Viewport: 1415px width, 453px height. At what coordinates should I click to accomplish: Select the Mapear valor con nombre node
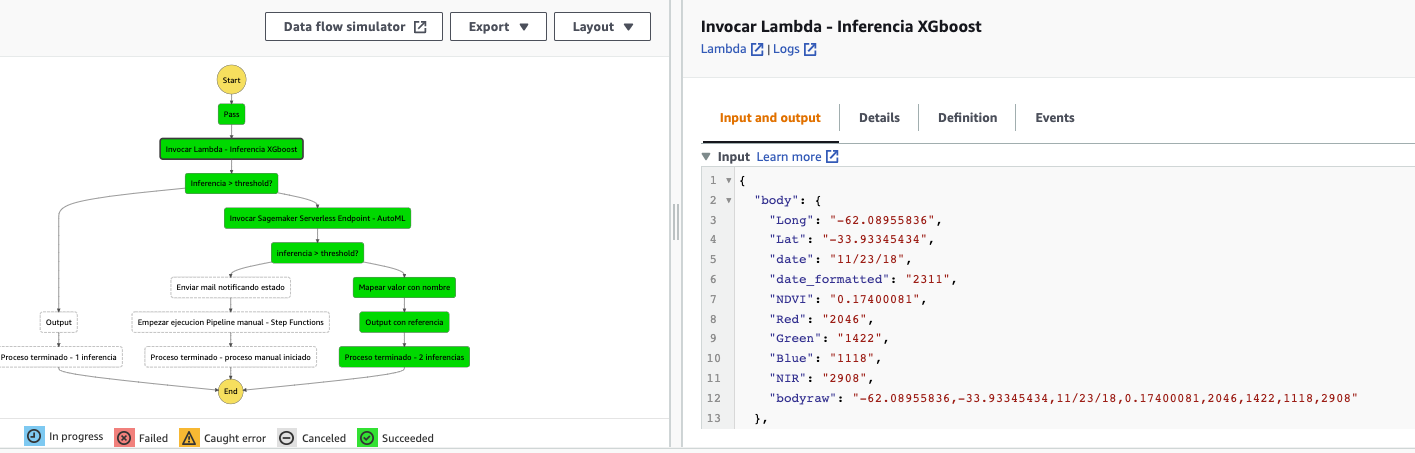click(x=404, y=288)
